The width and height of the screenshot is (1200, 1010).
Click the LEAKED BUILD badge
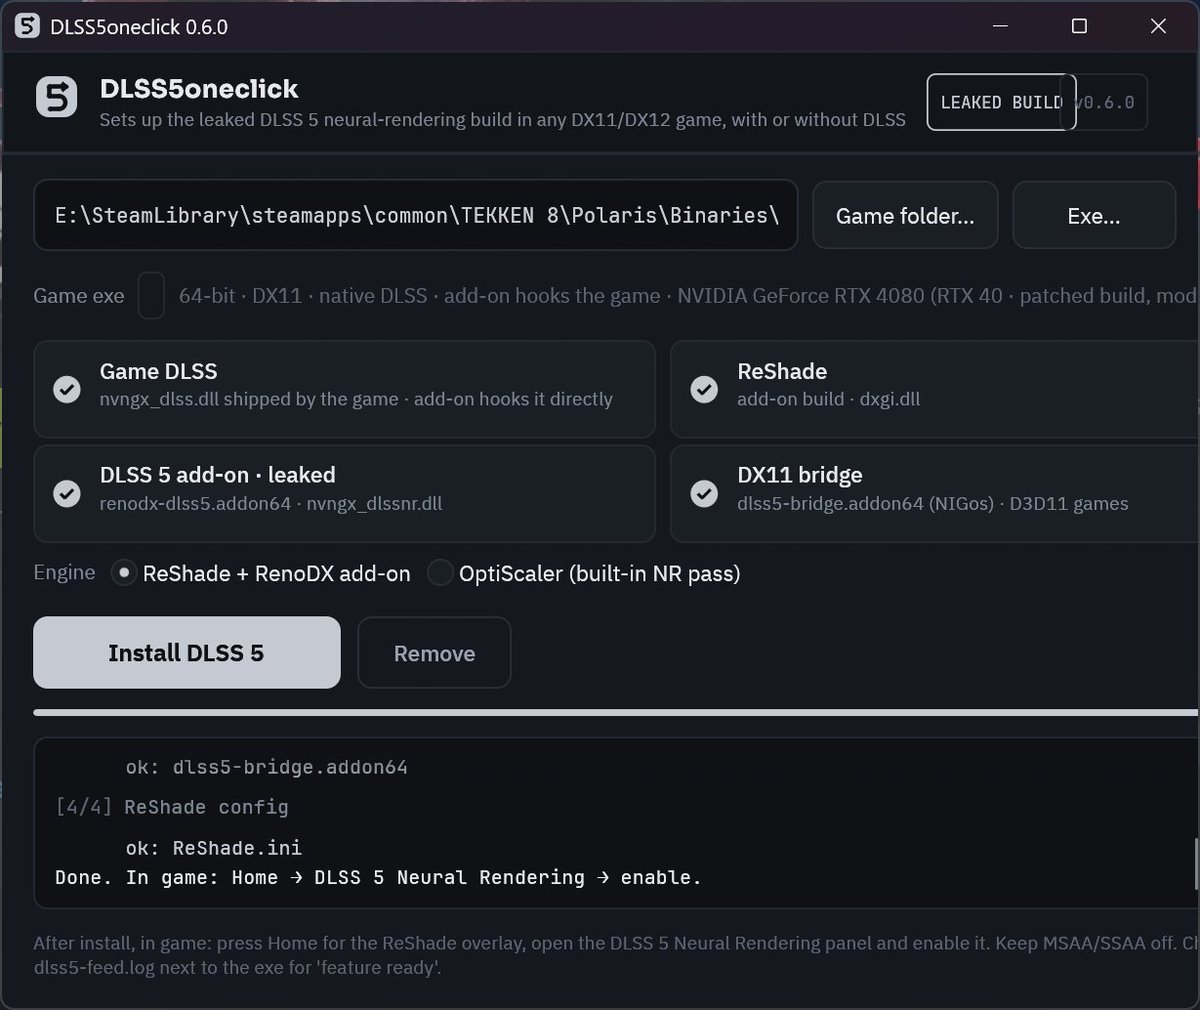click(1001, 102)
